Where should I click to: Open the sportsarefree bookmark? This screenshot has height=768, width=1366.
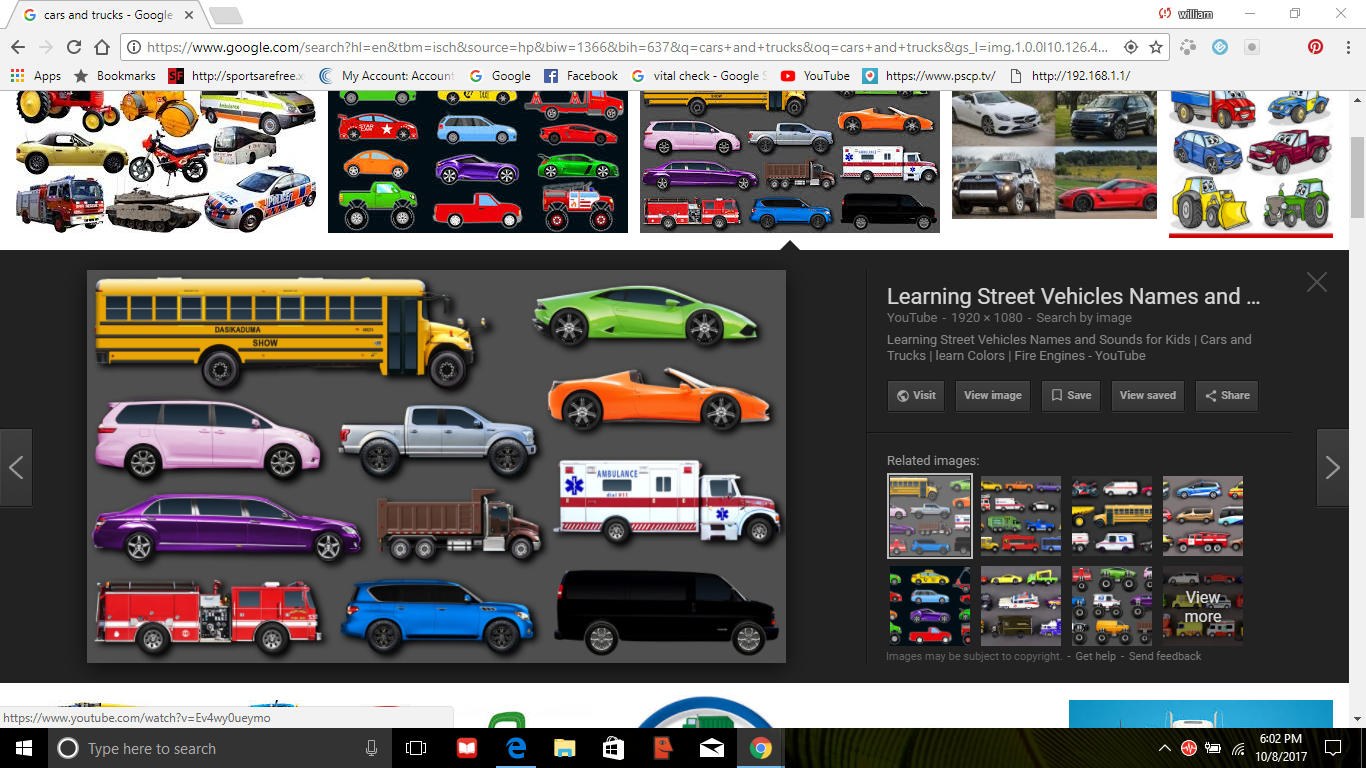(236, 76)
